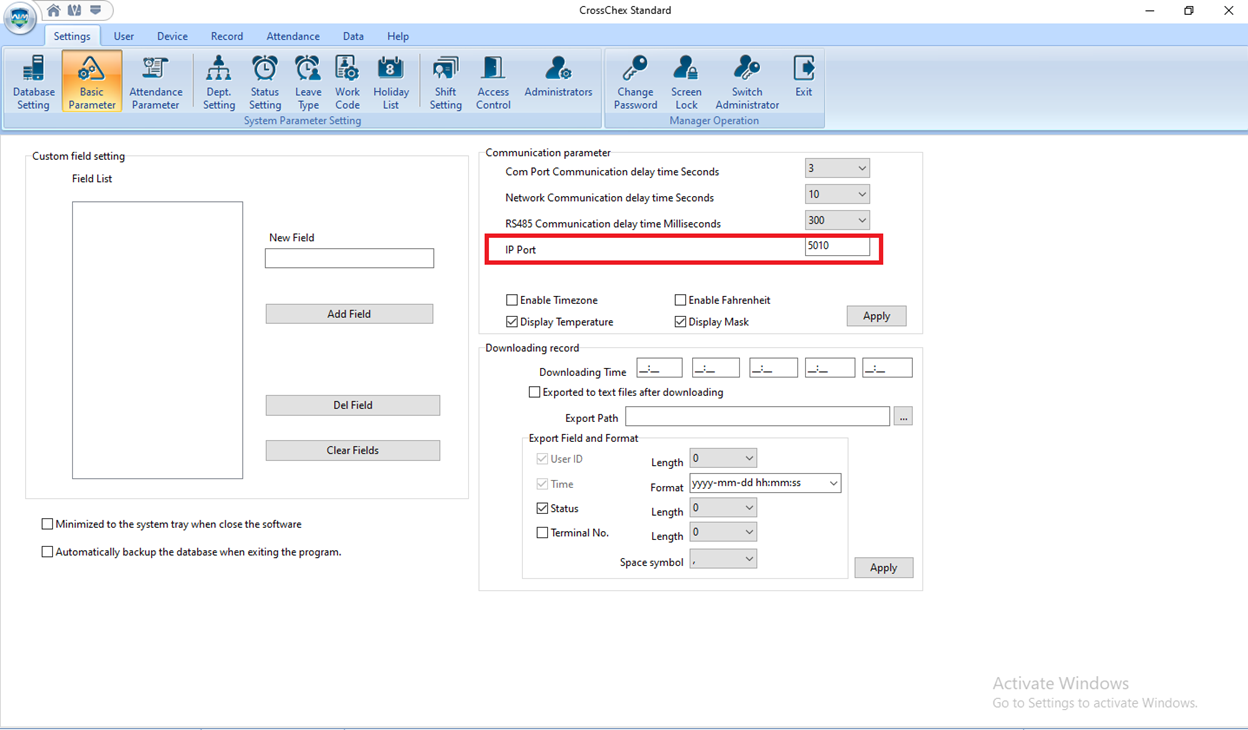Uncheck Display Mask checkbox
This screenshot has height=730, width=1248.
[x=680, y=322]
